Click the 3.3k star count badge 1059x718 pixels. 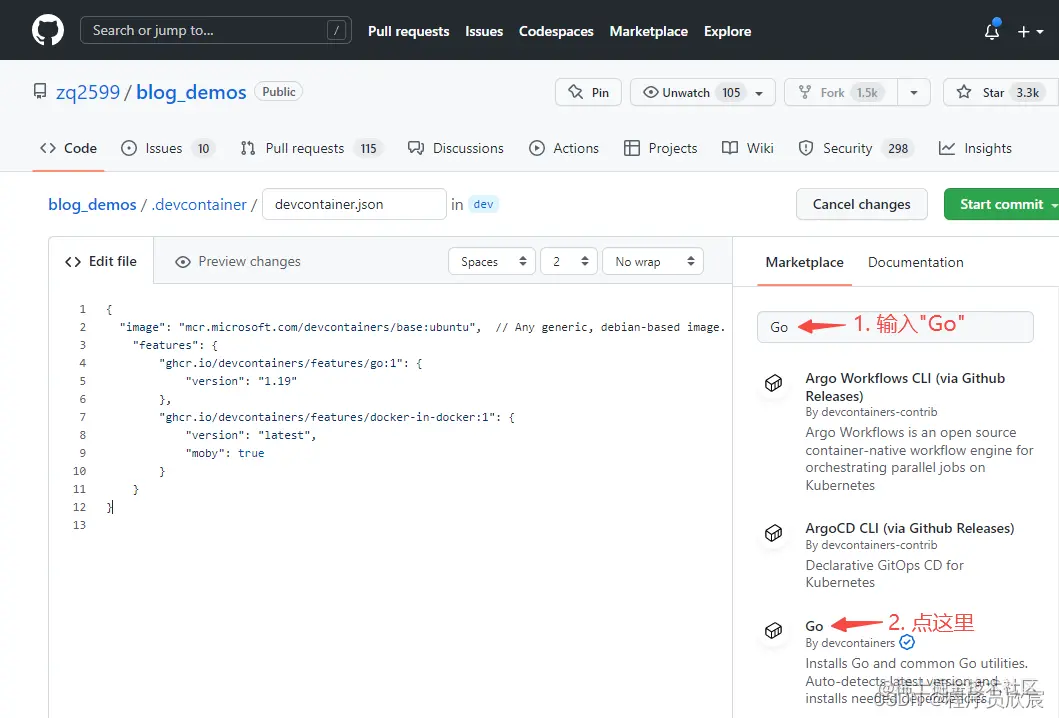pos(1027,93)
